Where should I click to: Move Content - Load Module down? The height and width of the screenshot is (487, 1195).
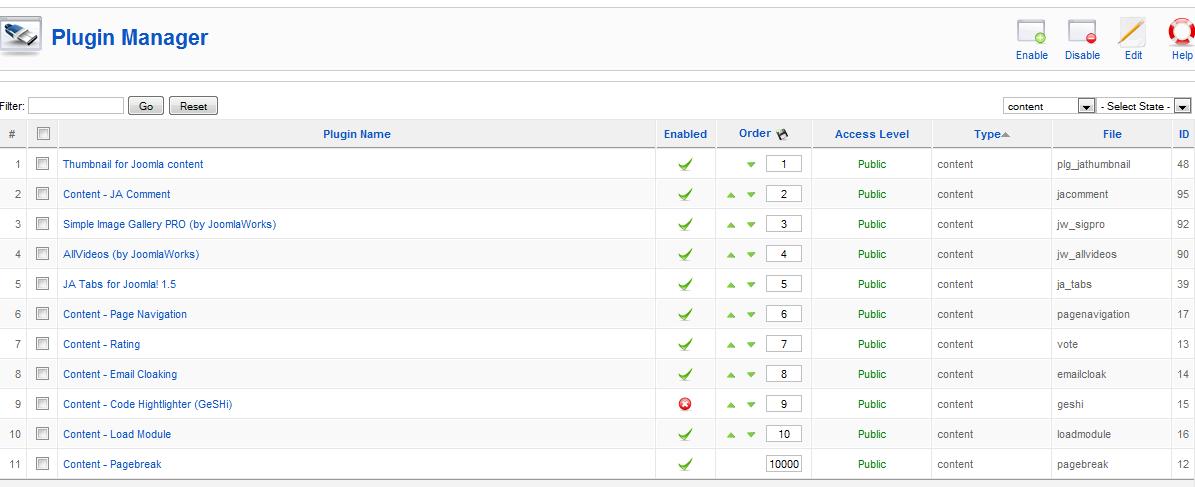coord(751,434)
